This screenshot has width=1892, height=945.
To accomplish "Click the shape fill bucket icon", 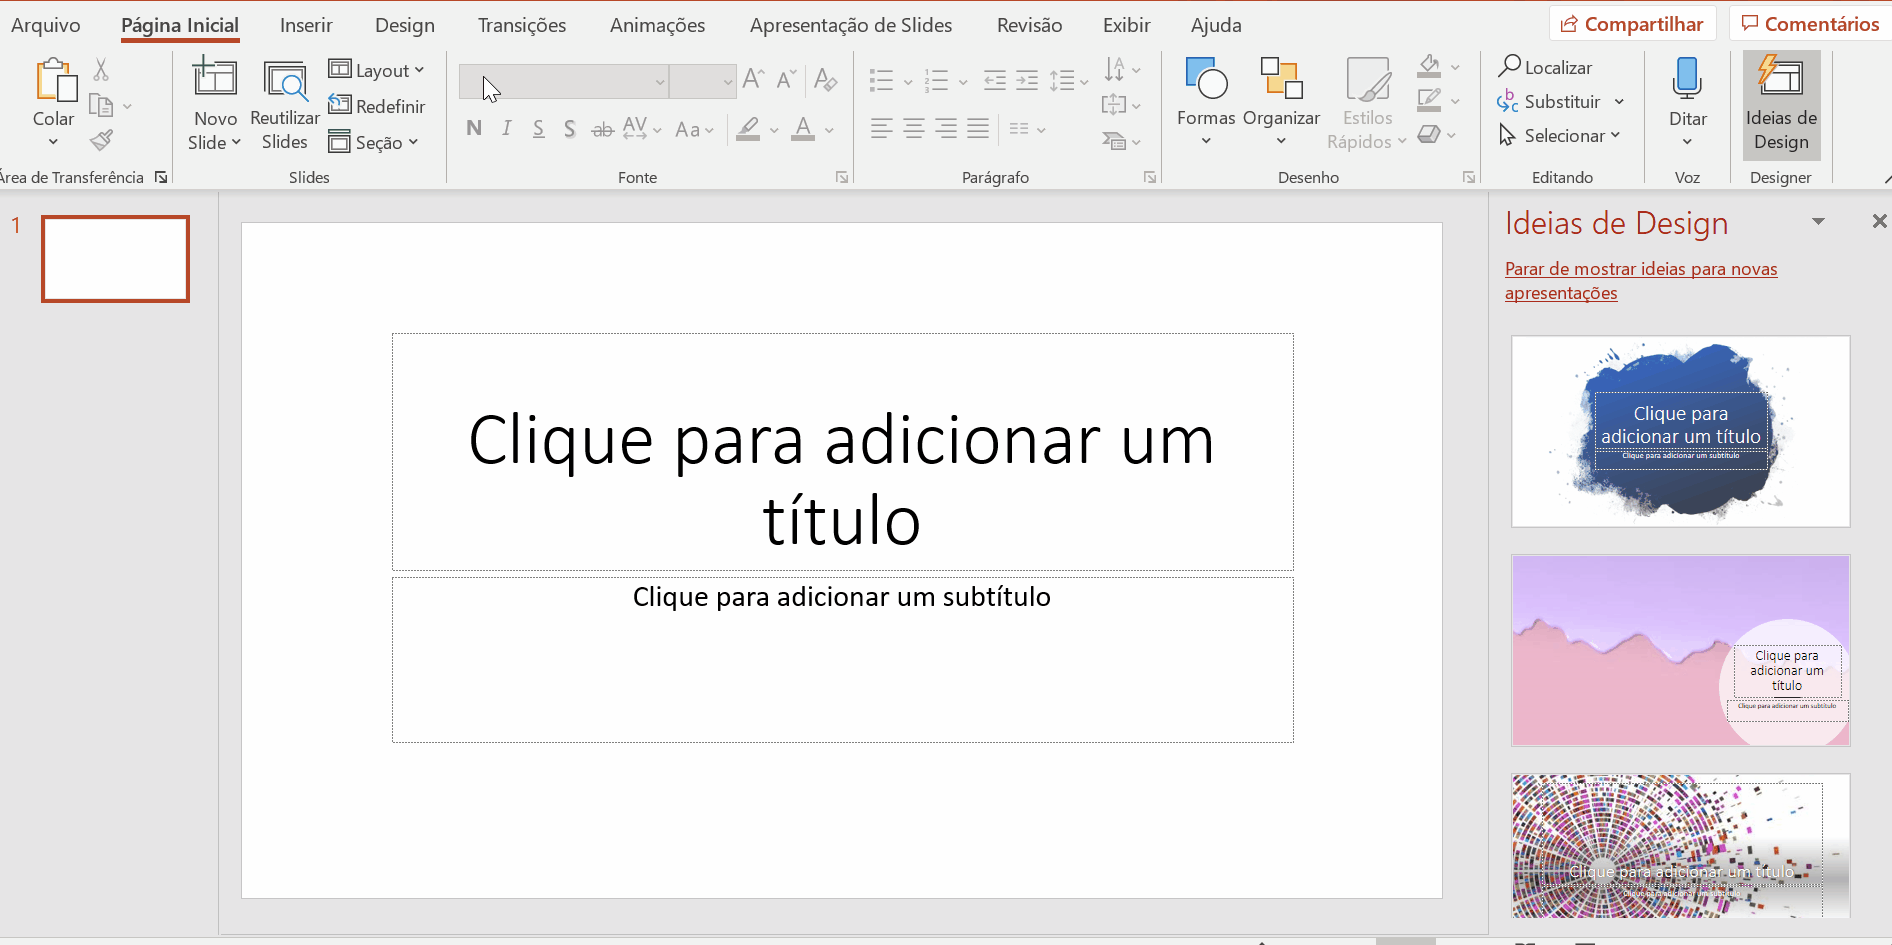I will (x=1430, y=67).
